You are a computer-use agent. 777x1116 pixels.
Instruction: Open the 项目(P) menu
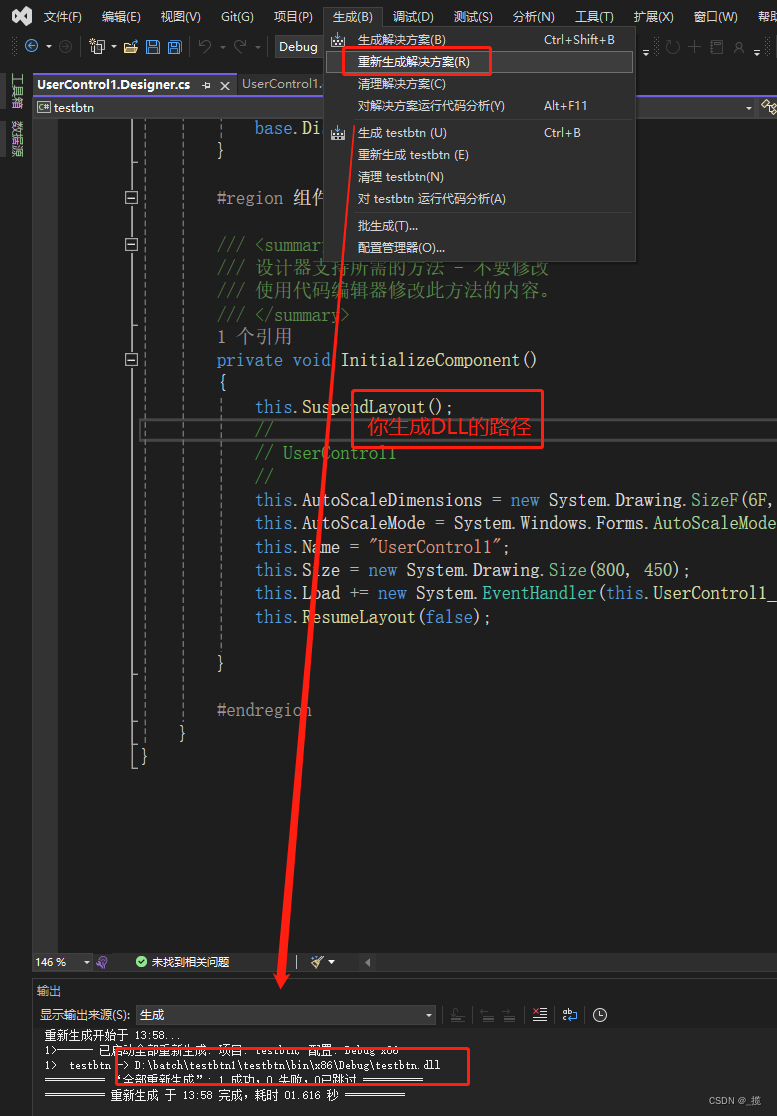(293, 16)
